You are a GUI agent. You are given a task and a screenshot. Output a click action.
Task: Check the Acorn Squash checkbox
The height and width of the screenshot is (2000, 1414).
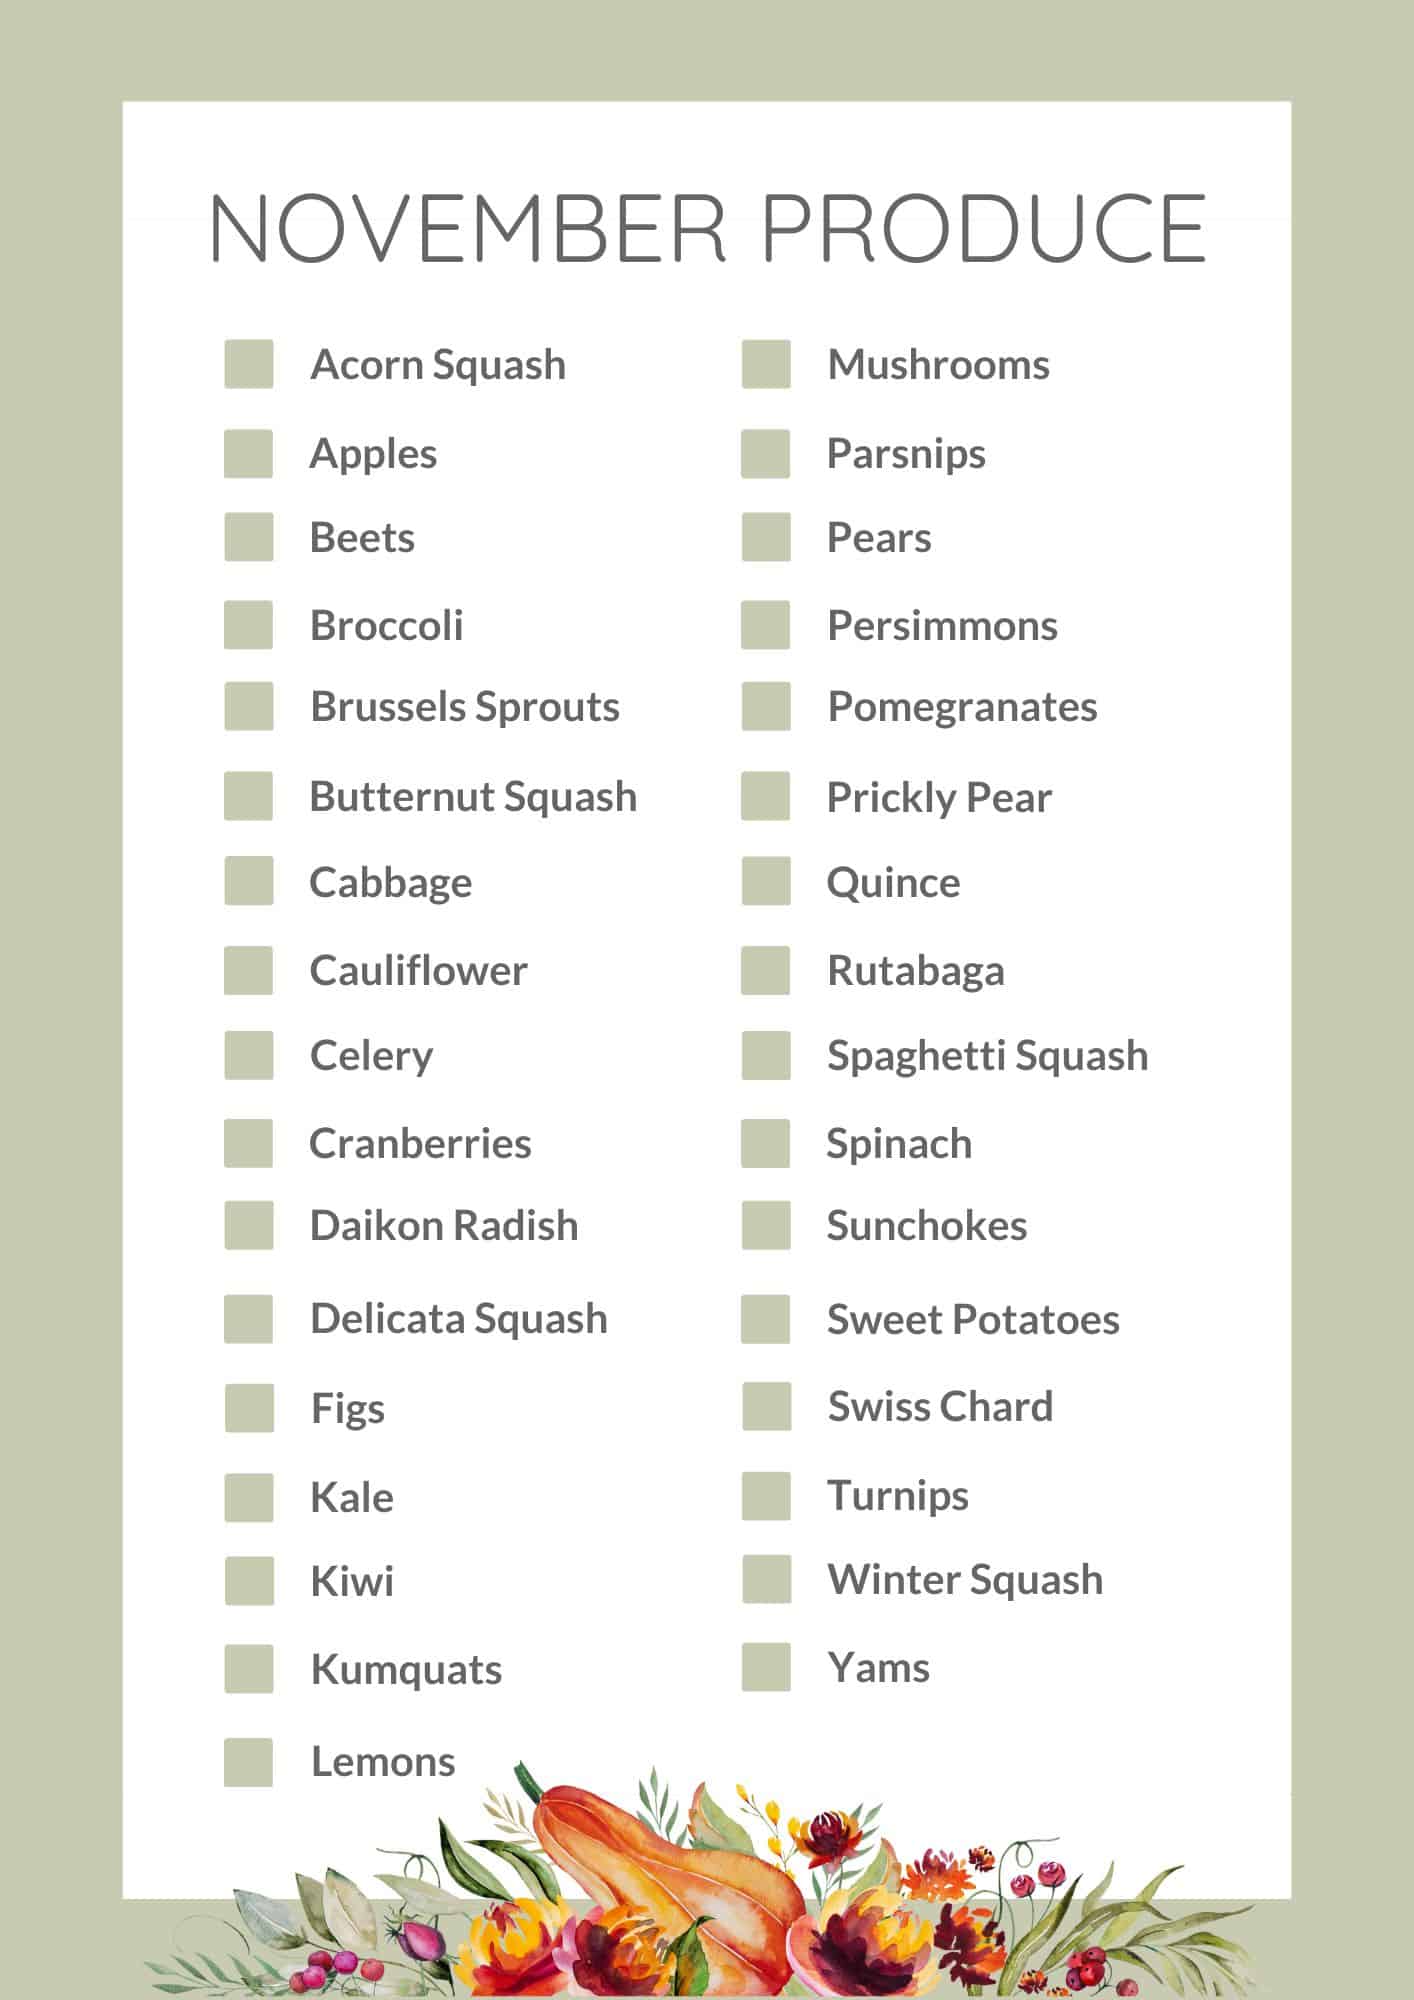tap(249, 364)
